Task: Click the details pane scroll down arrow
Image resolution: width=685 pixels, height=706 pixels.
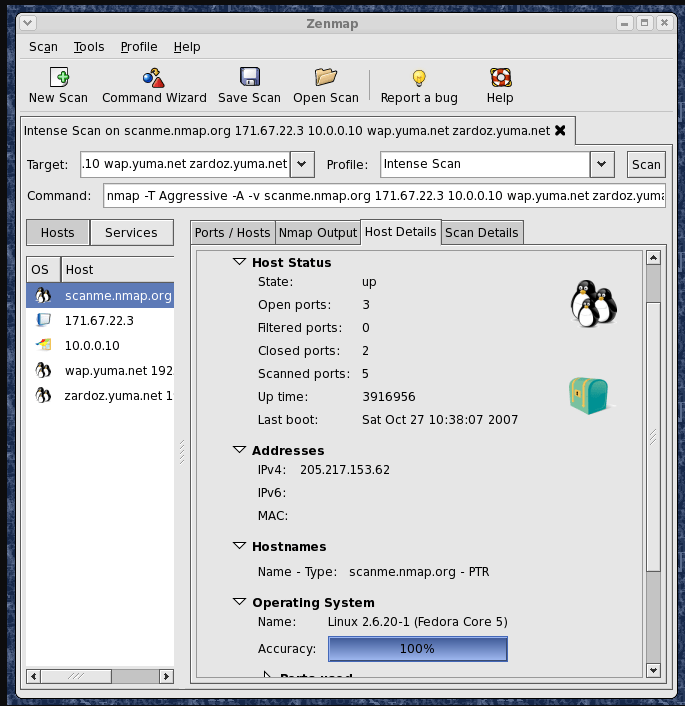Action: coord(653,670)
